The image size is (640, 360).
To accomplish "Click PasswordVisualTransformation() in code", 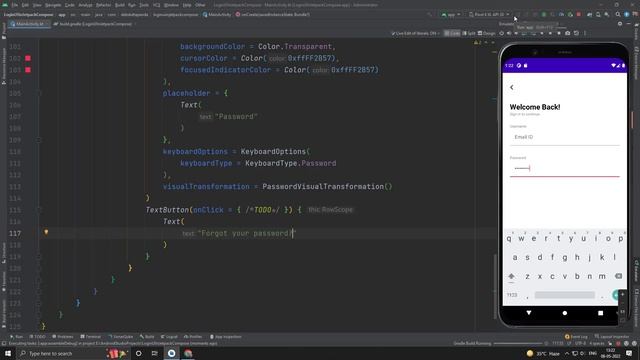I will pos(327,187).
